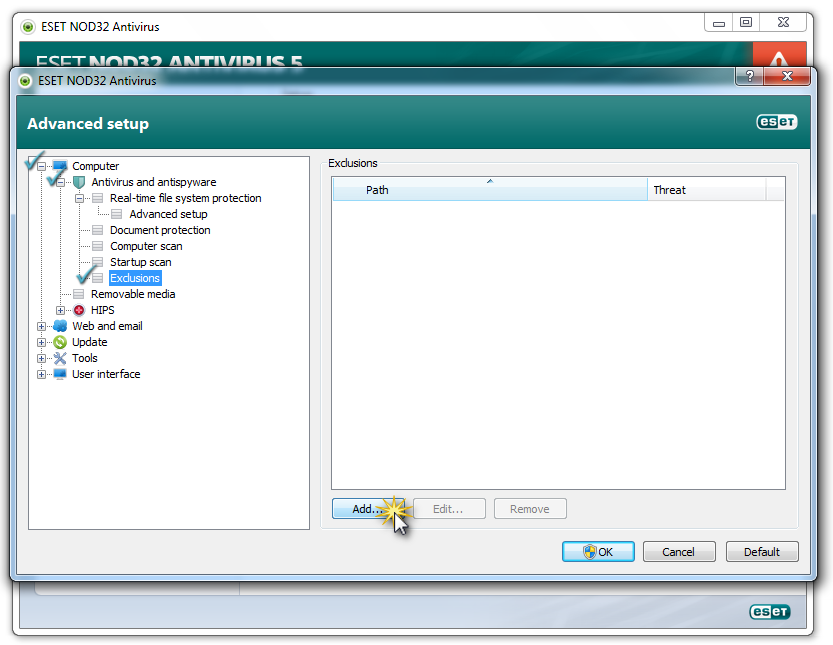The image size is (833, 645).
Task: Click the Computer scan page icon
Action: (x=98, y=246)
